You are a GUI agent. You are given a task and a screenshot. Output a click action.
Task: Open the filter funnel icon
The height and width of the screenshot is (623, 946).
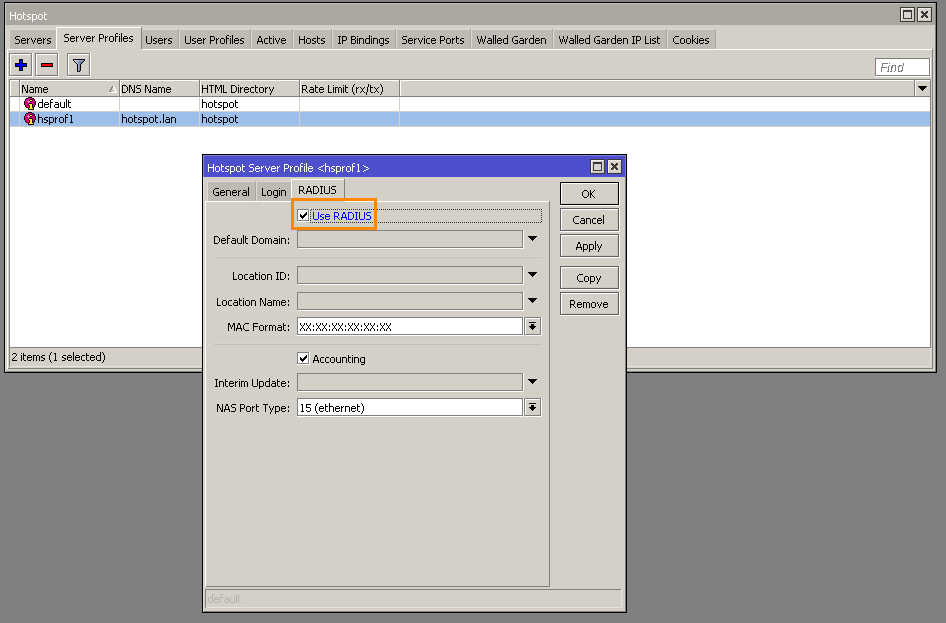(79, 65)
